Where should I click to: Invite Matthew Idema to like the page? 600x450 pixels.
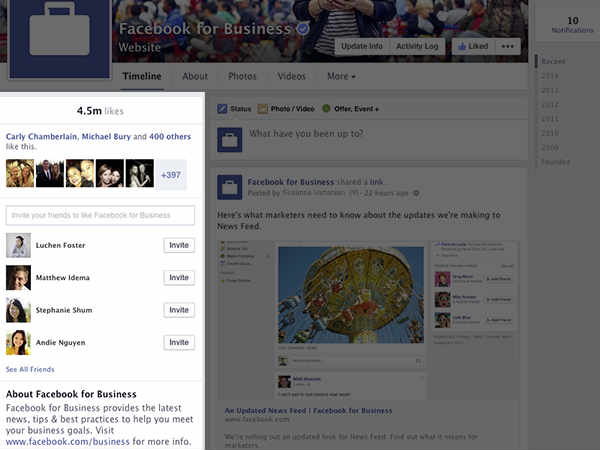tap(179, 277)
